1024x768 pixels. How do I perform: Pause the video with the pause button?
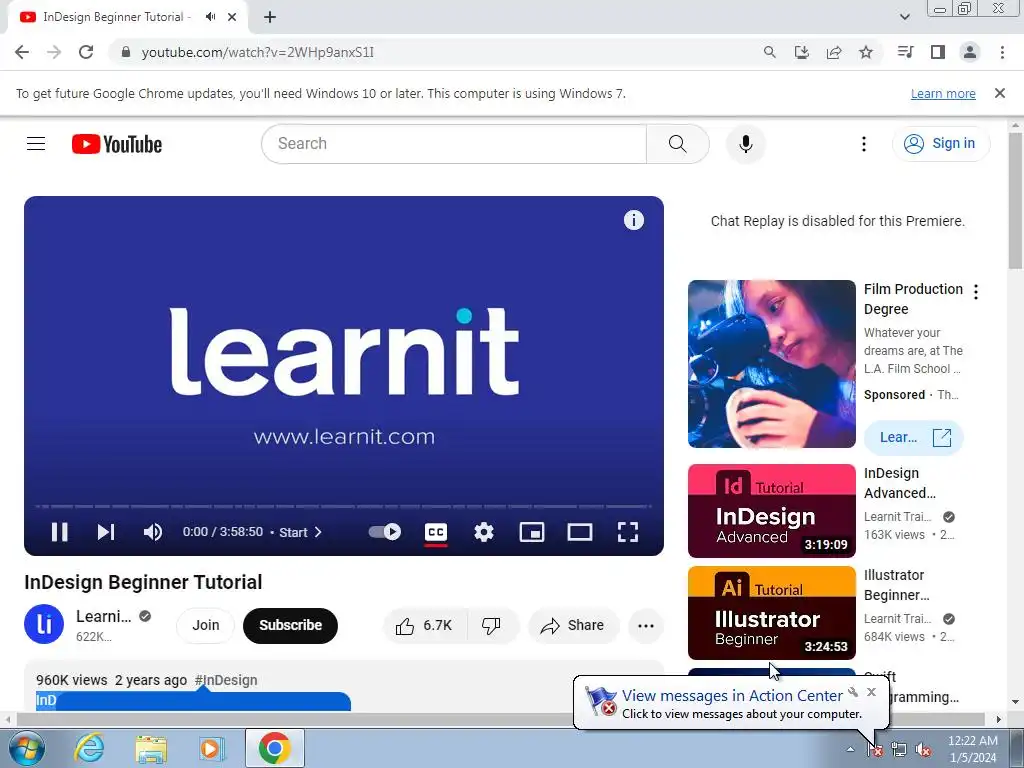[x=59, y=532]
